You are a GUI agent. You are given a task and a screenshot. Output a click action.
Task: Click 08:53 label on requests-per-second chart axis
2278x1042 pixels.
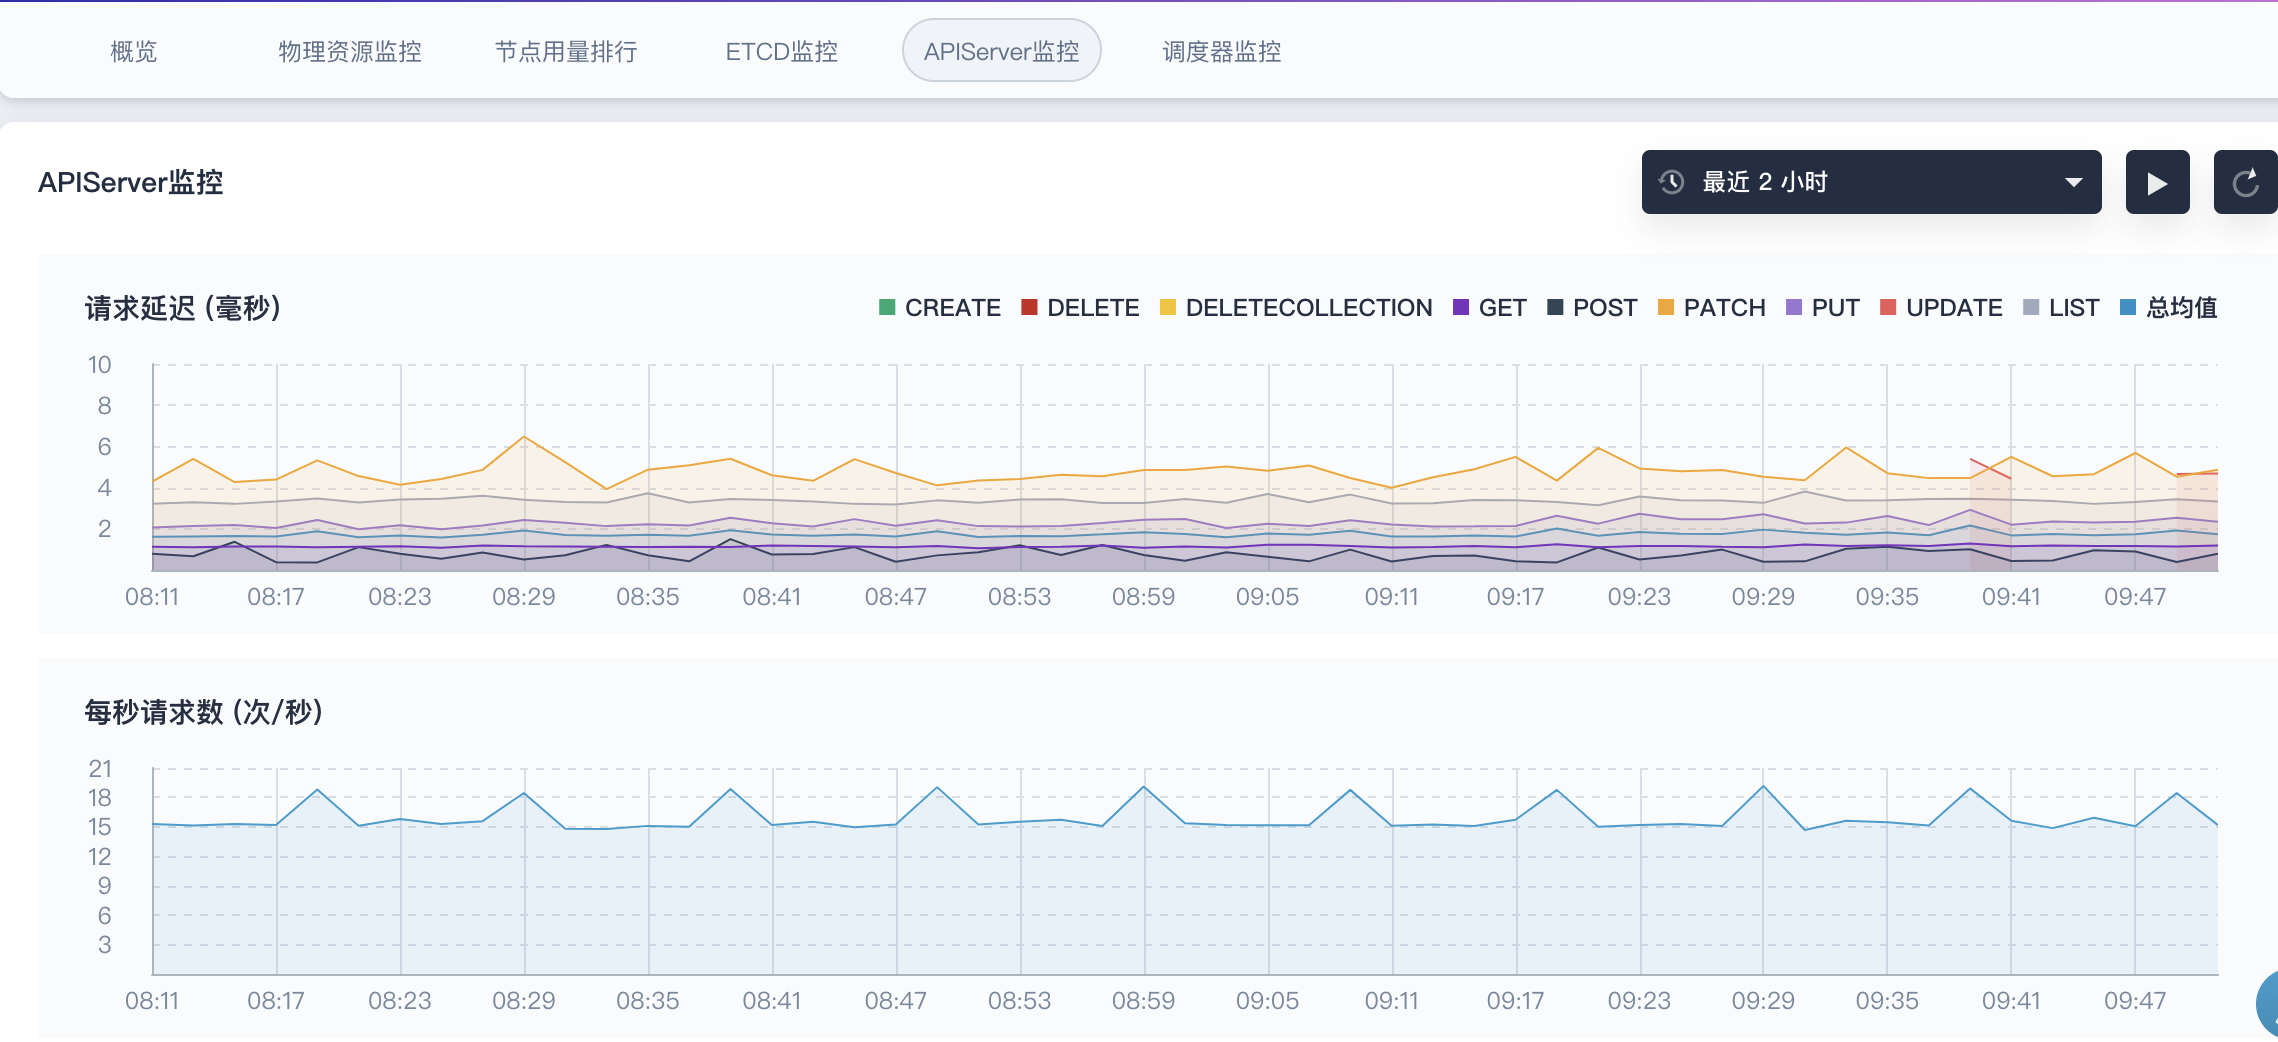point(1020,1001)
